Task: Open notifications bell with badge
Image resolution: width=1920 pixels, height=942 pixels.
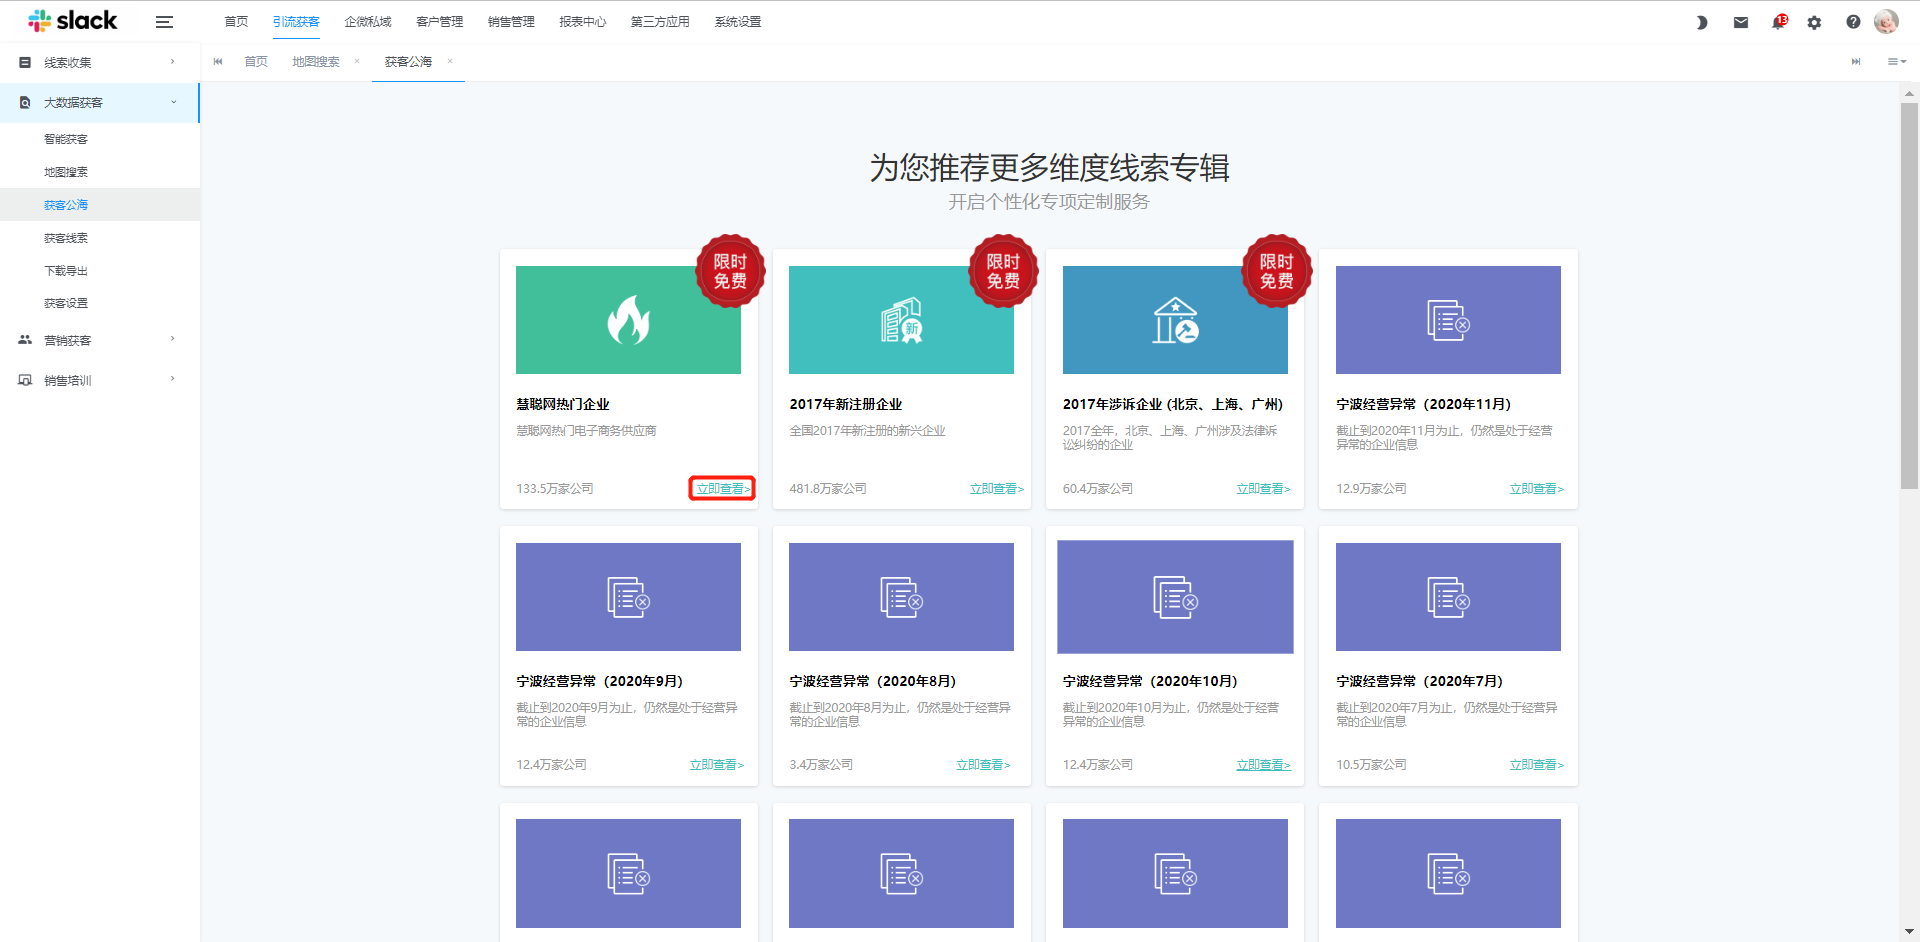Action: (1779, 21)
